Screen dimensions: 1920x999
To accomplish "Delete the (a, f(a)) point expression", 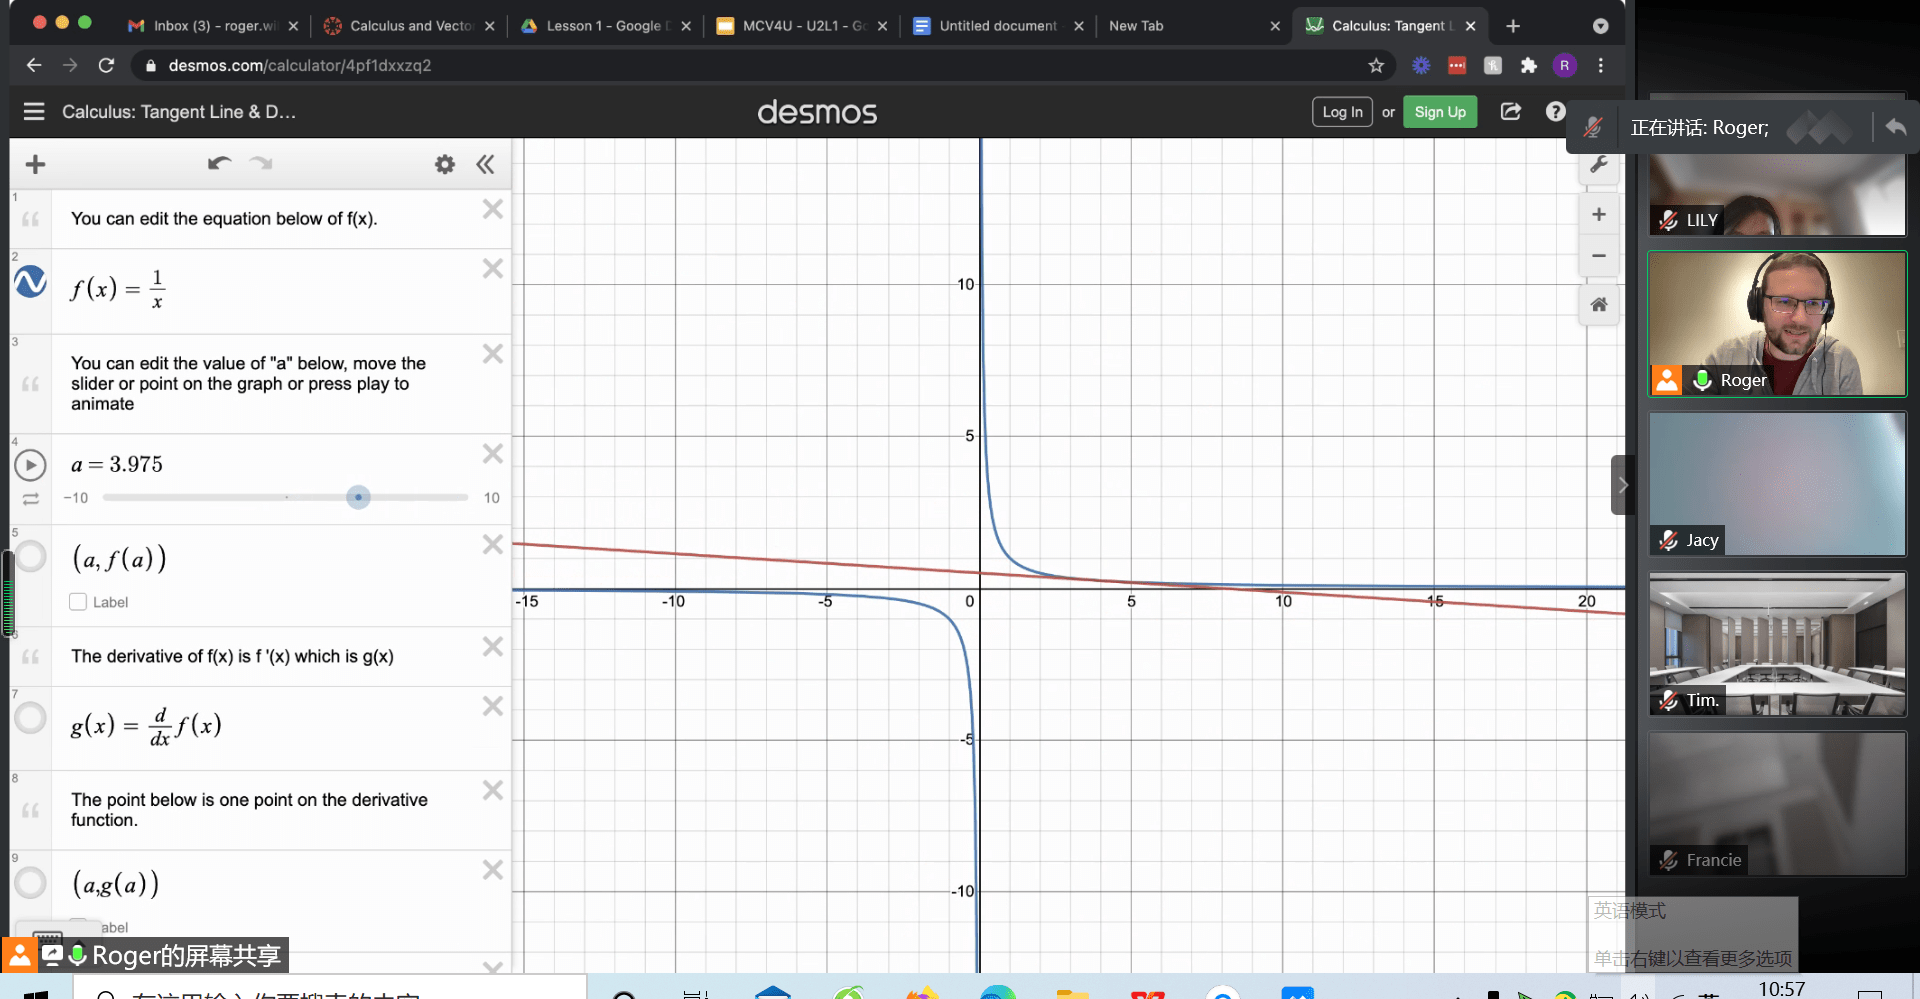I will point(493,544).
